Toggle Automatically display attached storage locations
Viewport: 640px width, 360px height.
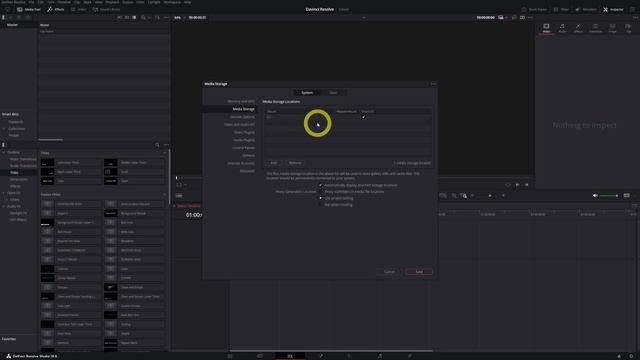coord(320,185)
